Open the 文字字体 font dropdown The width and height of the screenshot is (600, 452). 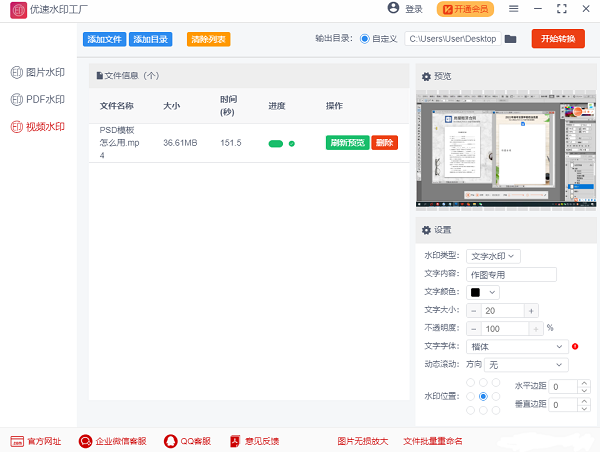(x=517, y=346)
